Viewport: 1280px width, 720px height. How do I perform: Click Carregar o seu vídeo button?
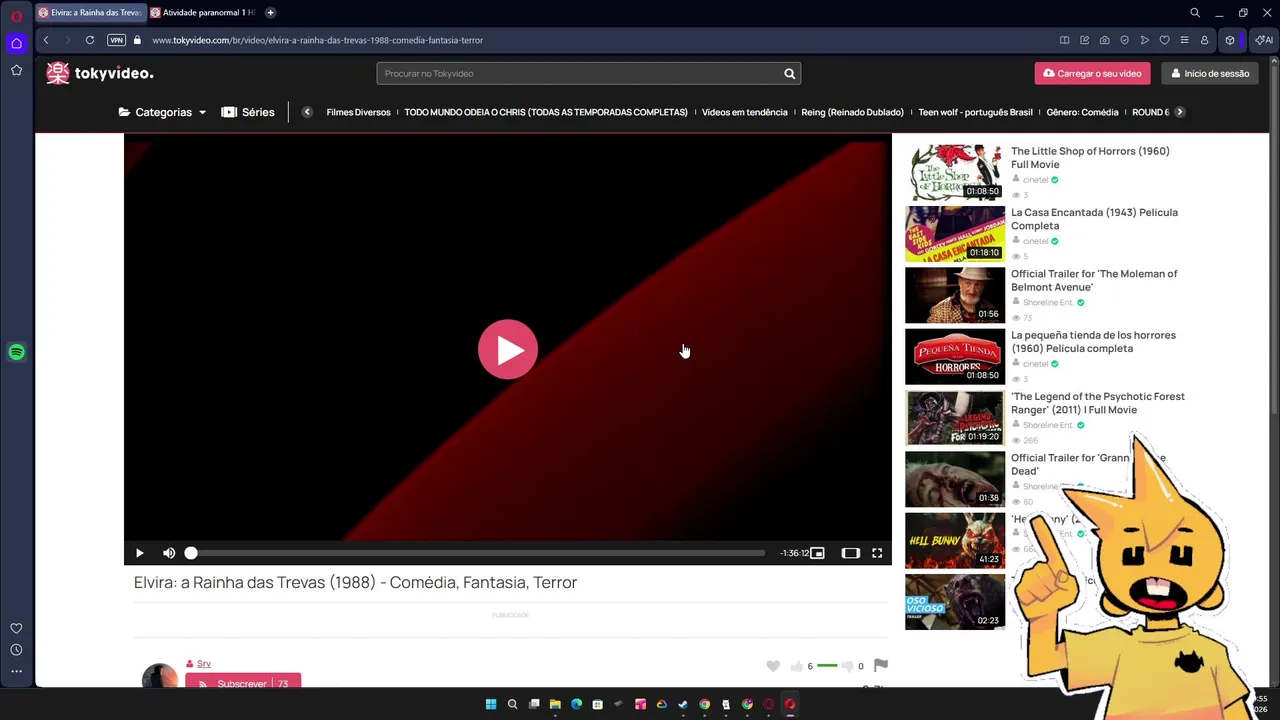(1092, 73)
